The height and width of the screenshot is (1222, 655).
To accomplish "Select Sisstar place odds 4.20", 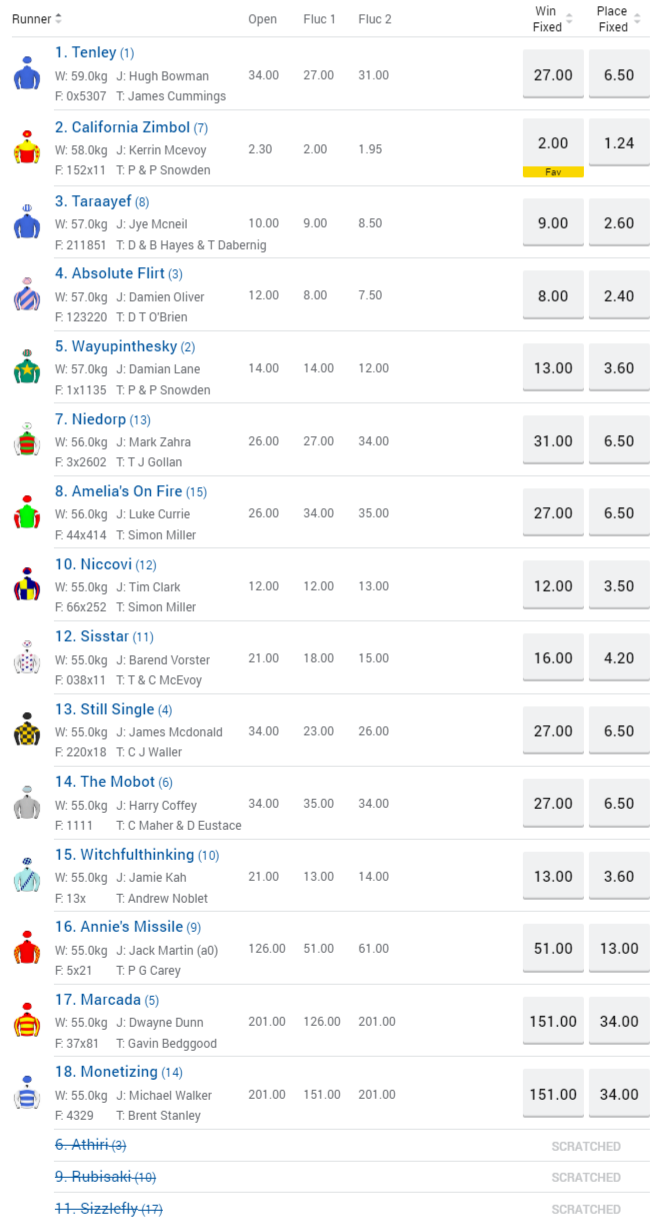I will [619, 658].
